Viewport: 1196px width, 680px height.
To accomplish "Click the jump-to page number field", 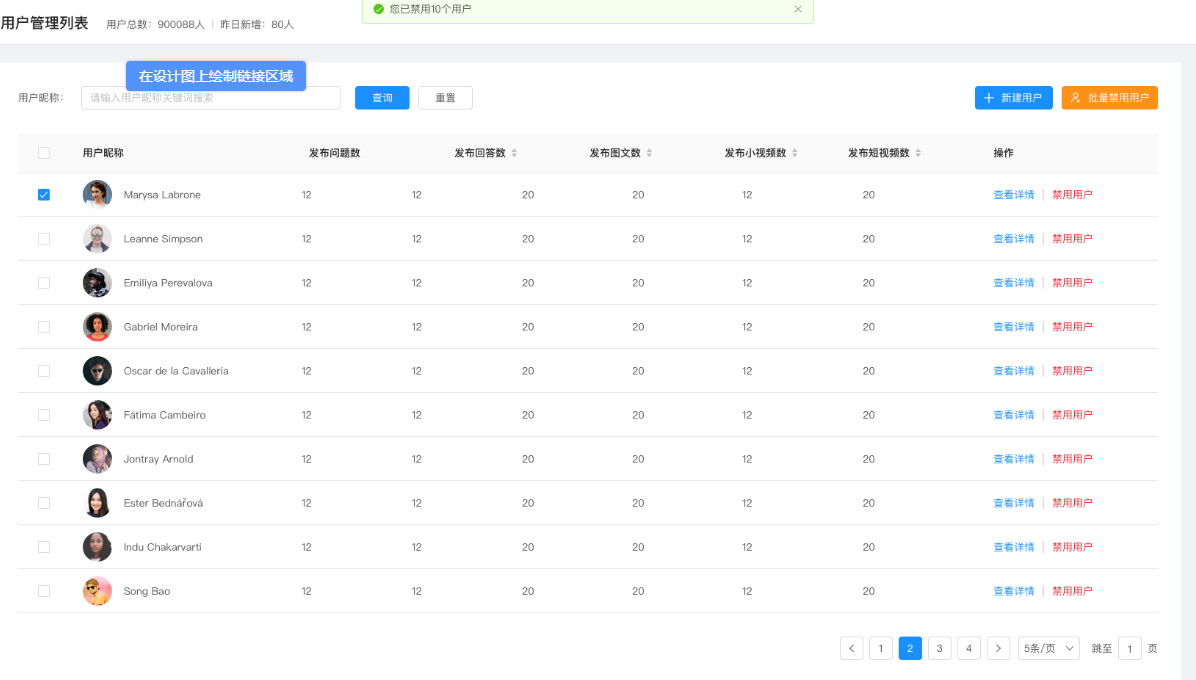I will coord(1130,648).
